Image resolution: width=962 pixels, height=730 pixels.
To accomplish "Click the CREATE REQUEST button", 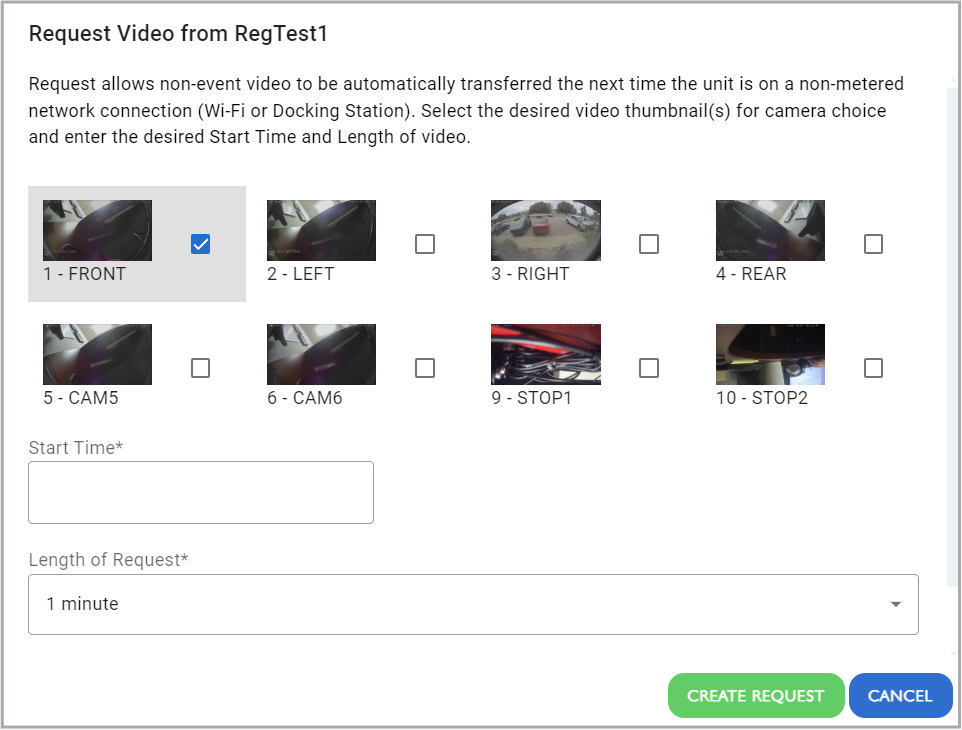I will [756, 696].
